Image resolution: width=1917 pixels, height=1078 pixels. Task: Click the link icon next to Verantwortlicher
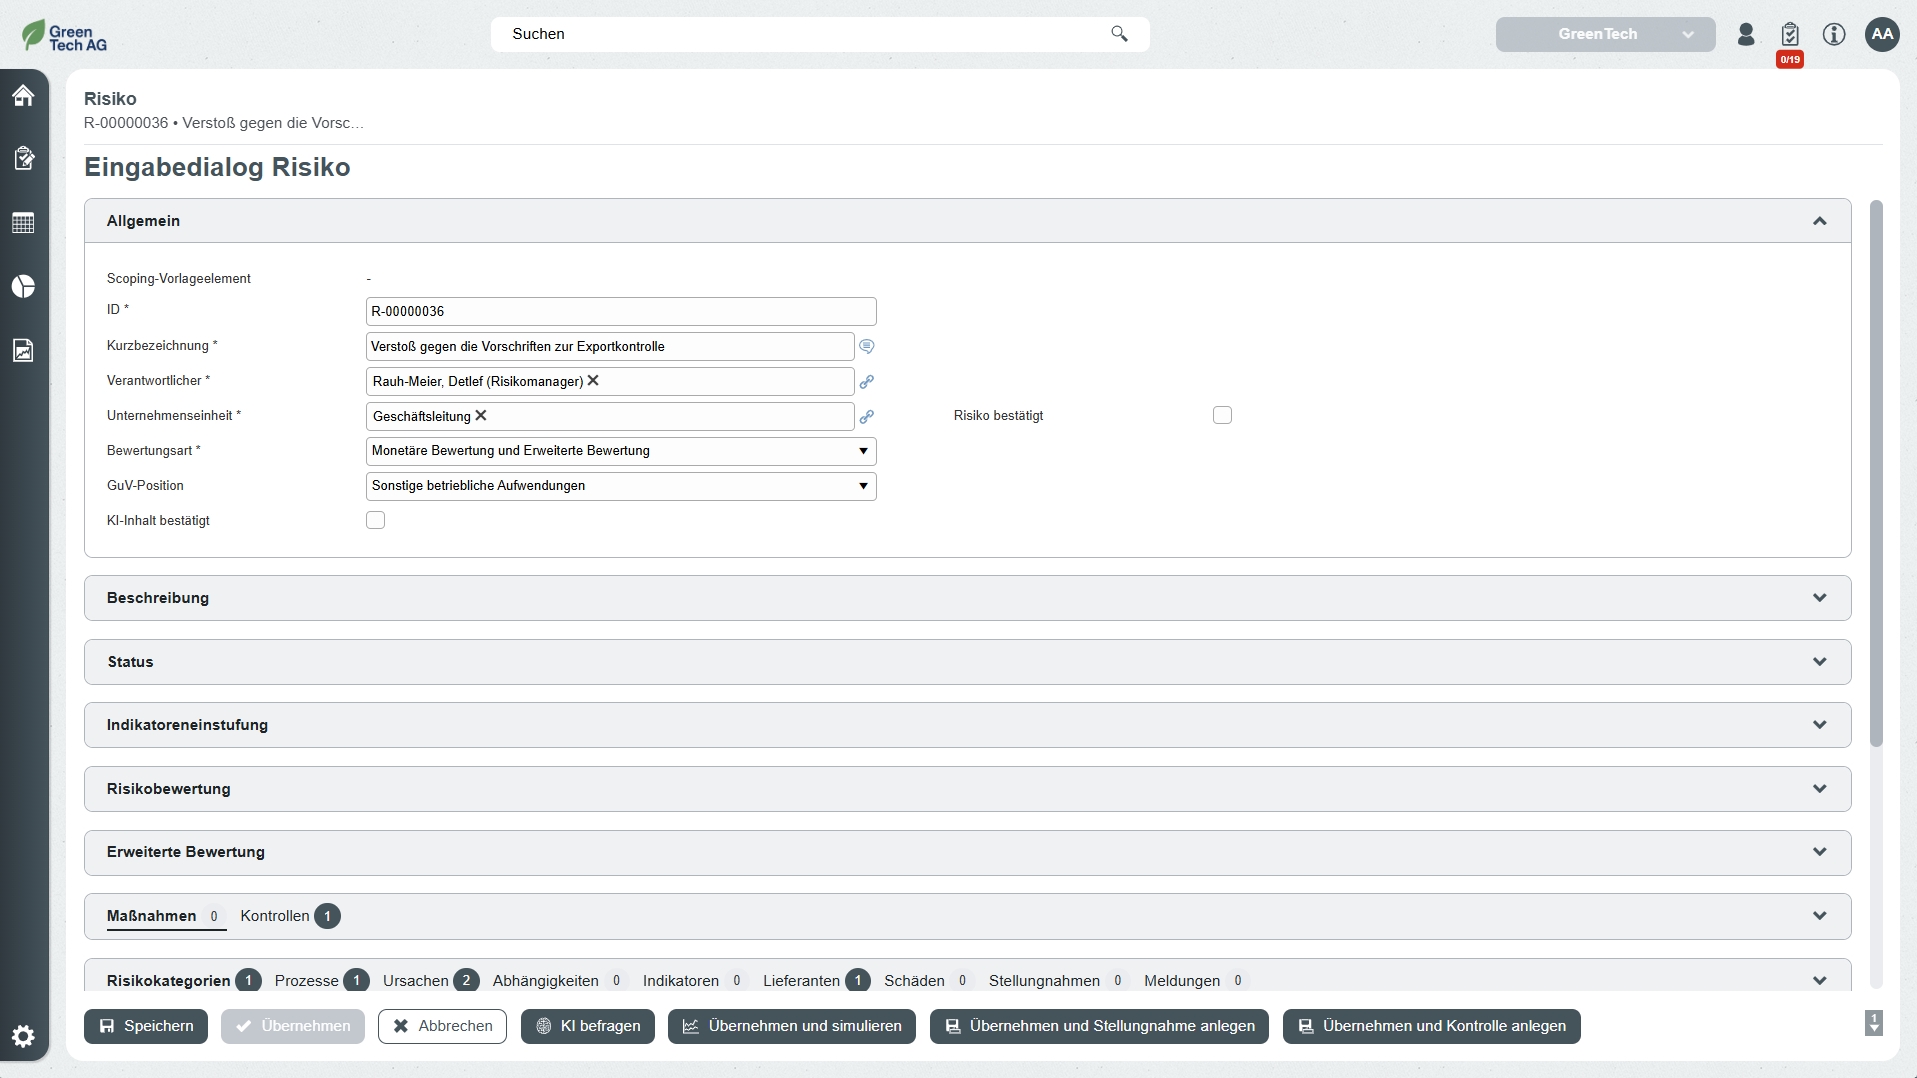coord(867,382)
